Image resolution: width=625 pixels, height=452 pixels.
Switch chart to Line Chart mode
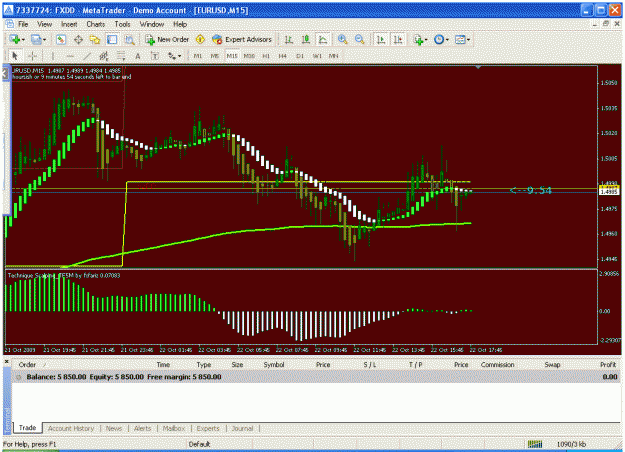pos(323,39)
